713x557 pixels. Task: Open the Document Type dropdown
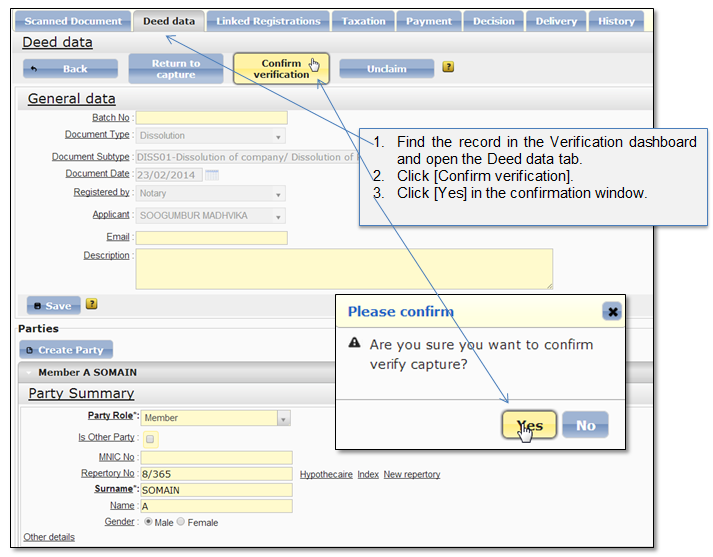(x=211, y=135)
